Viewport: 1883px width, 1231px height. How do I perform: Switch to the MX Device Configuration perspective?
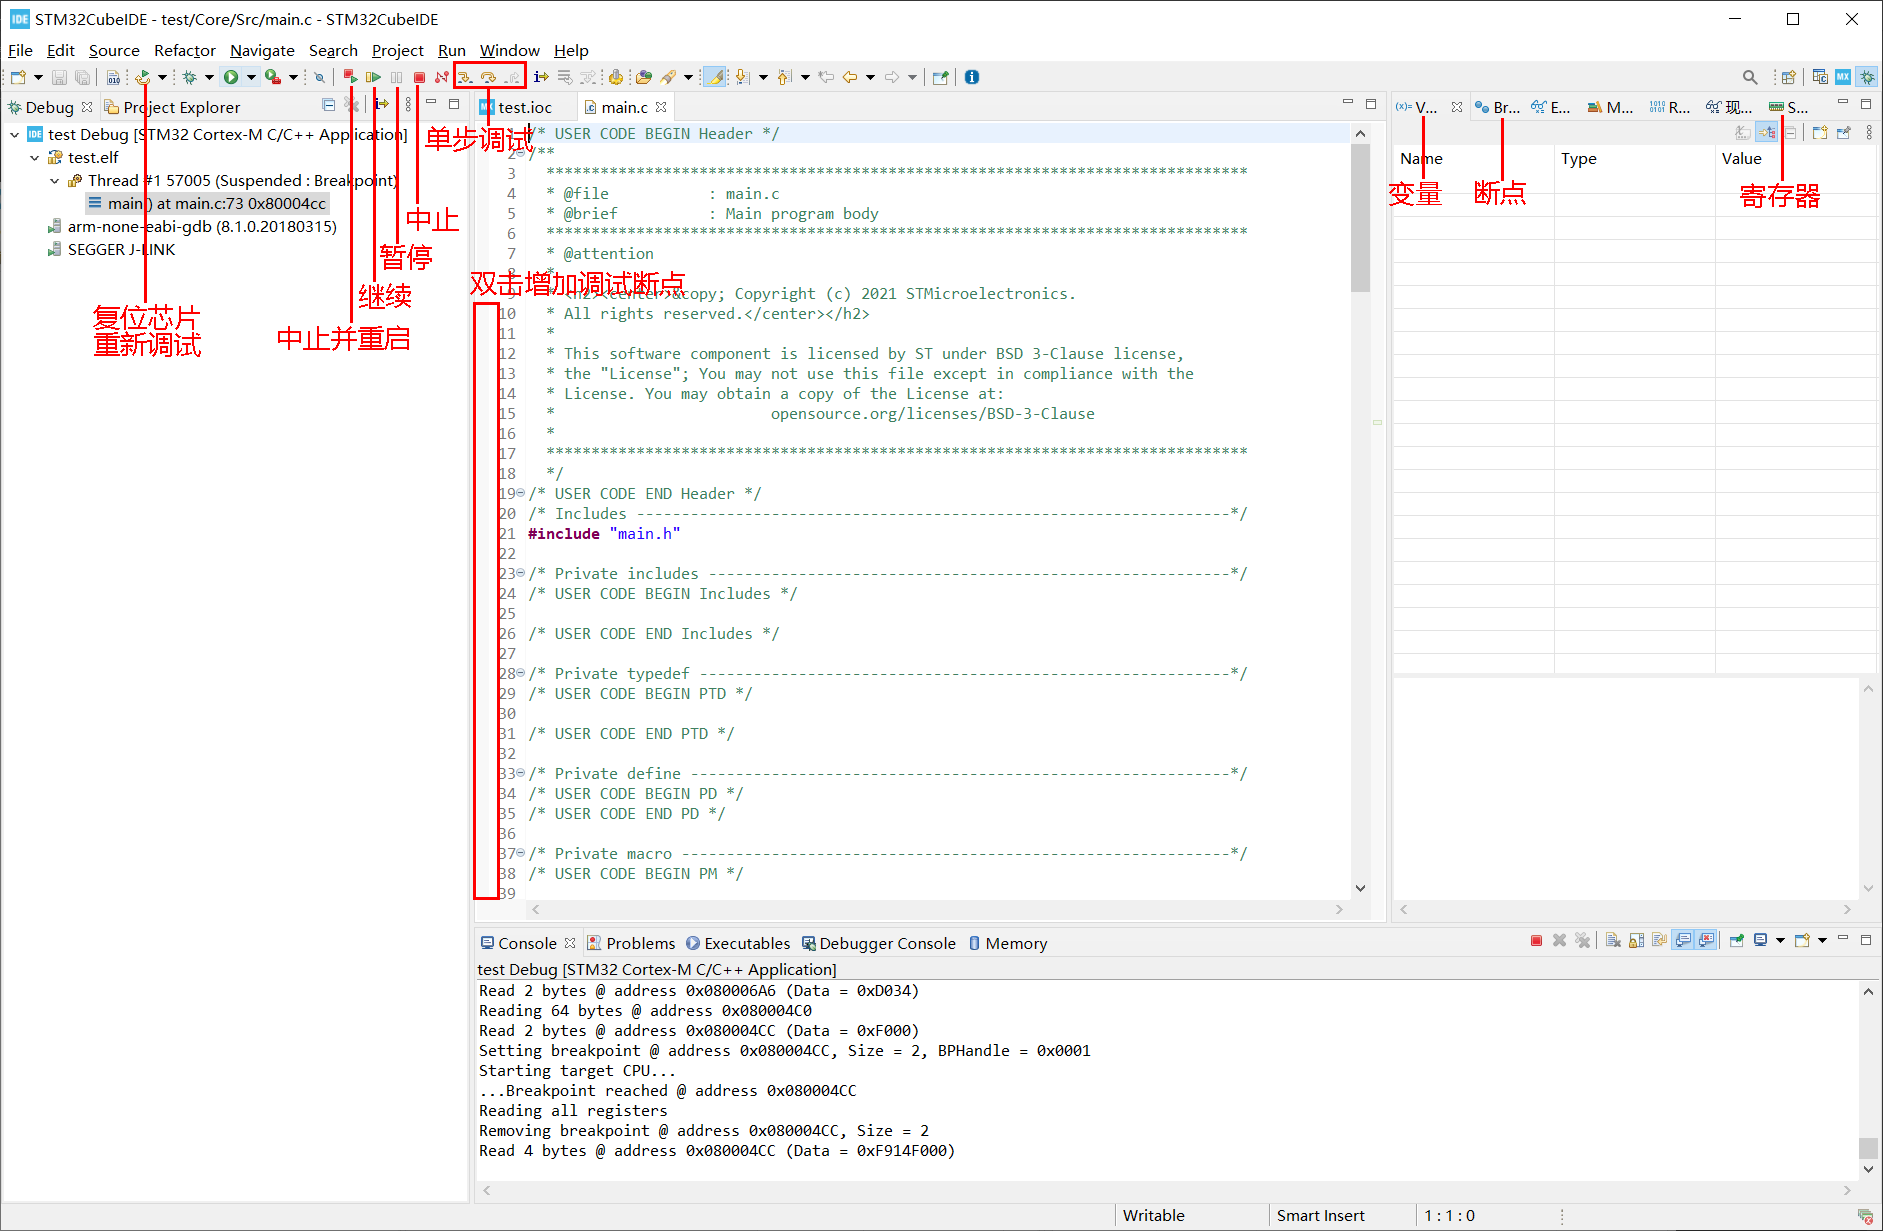click(x=1843, y=77)
